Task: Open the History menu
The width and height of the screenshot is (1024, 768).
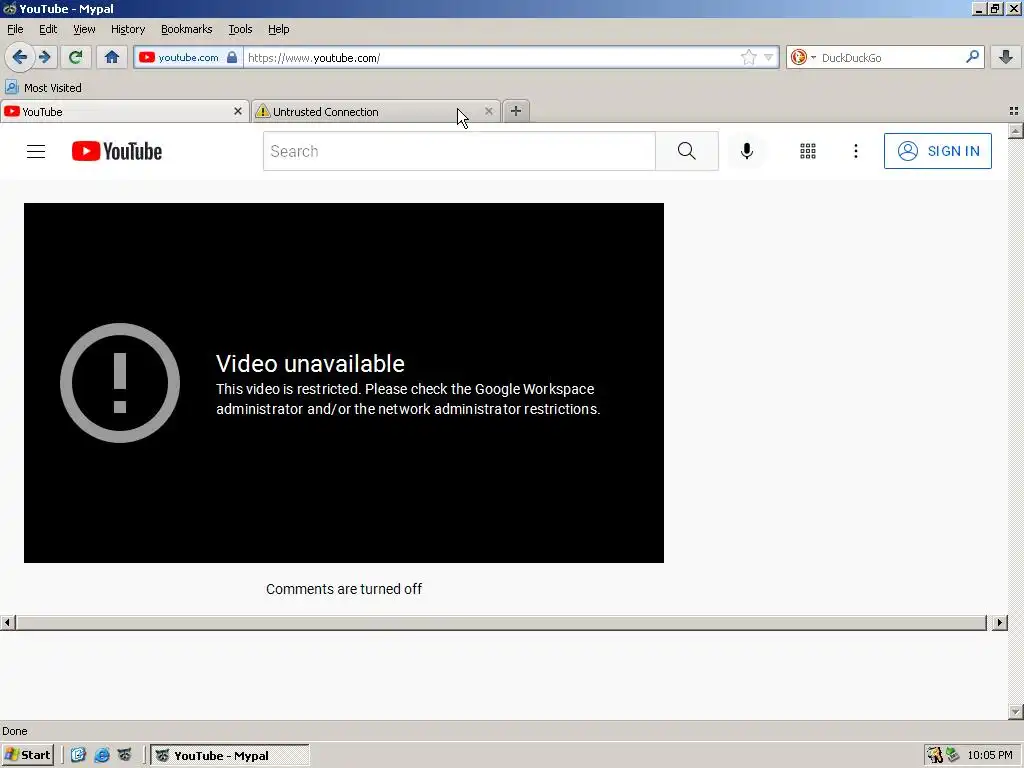Action: click(128, 29)
